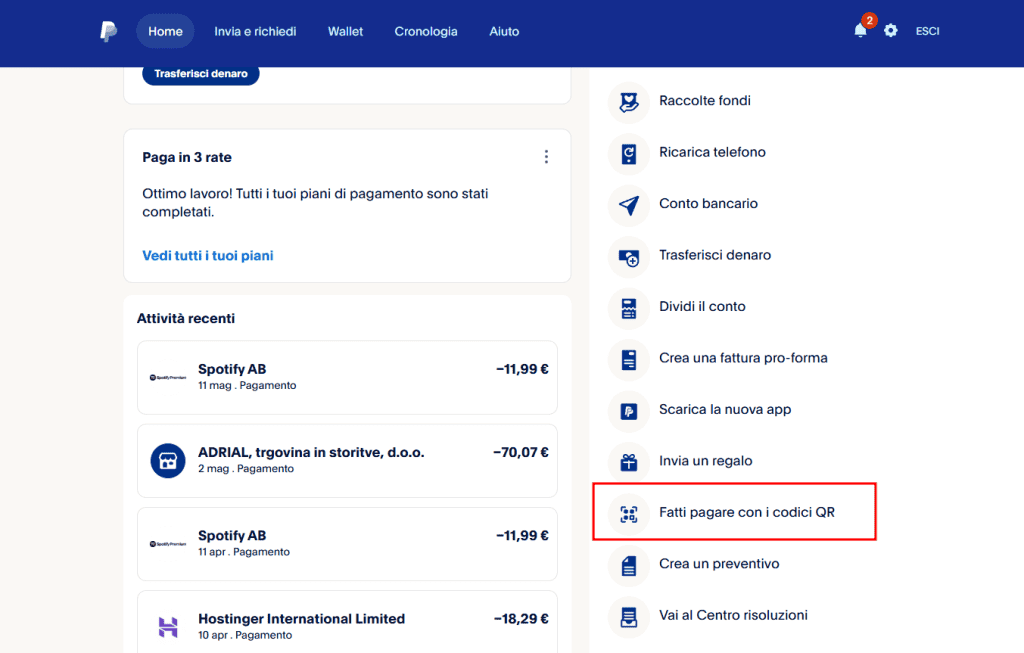The image size is (1024, 653).
Task: Open Hostinger International Limited transaction
Action: coord(347,622)
